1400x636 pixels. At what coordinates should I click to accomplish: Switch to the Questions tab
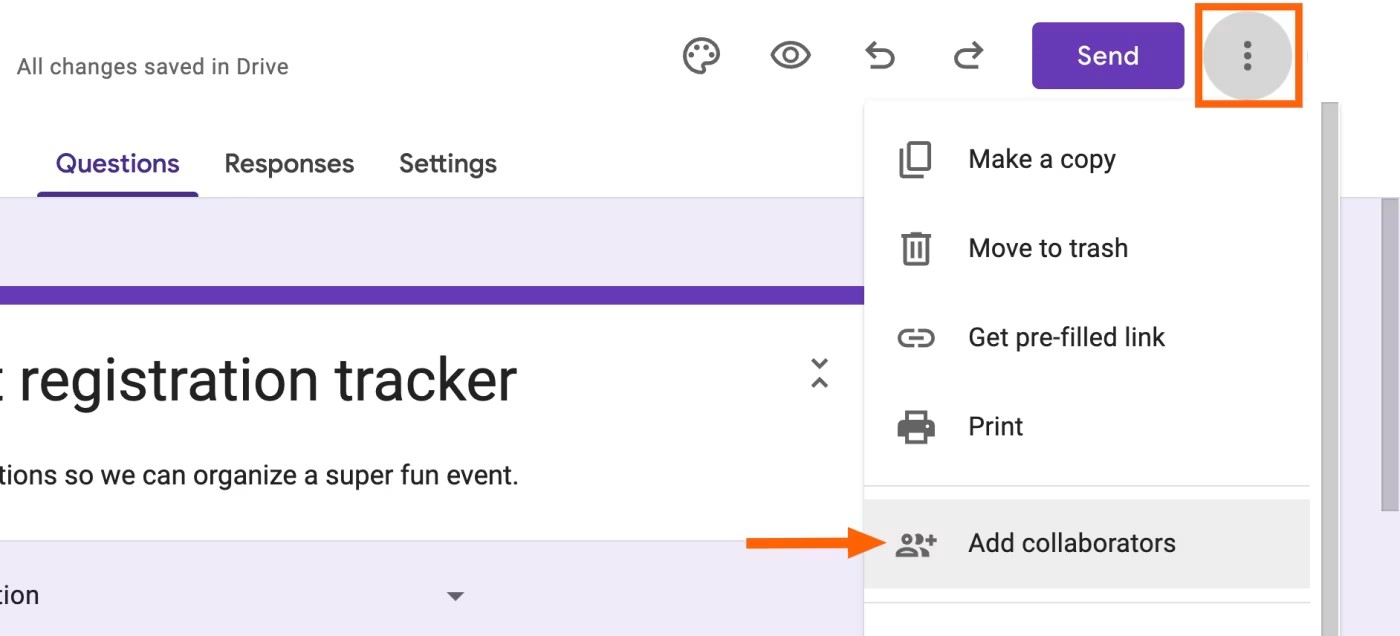[x=118, y=164]
